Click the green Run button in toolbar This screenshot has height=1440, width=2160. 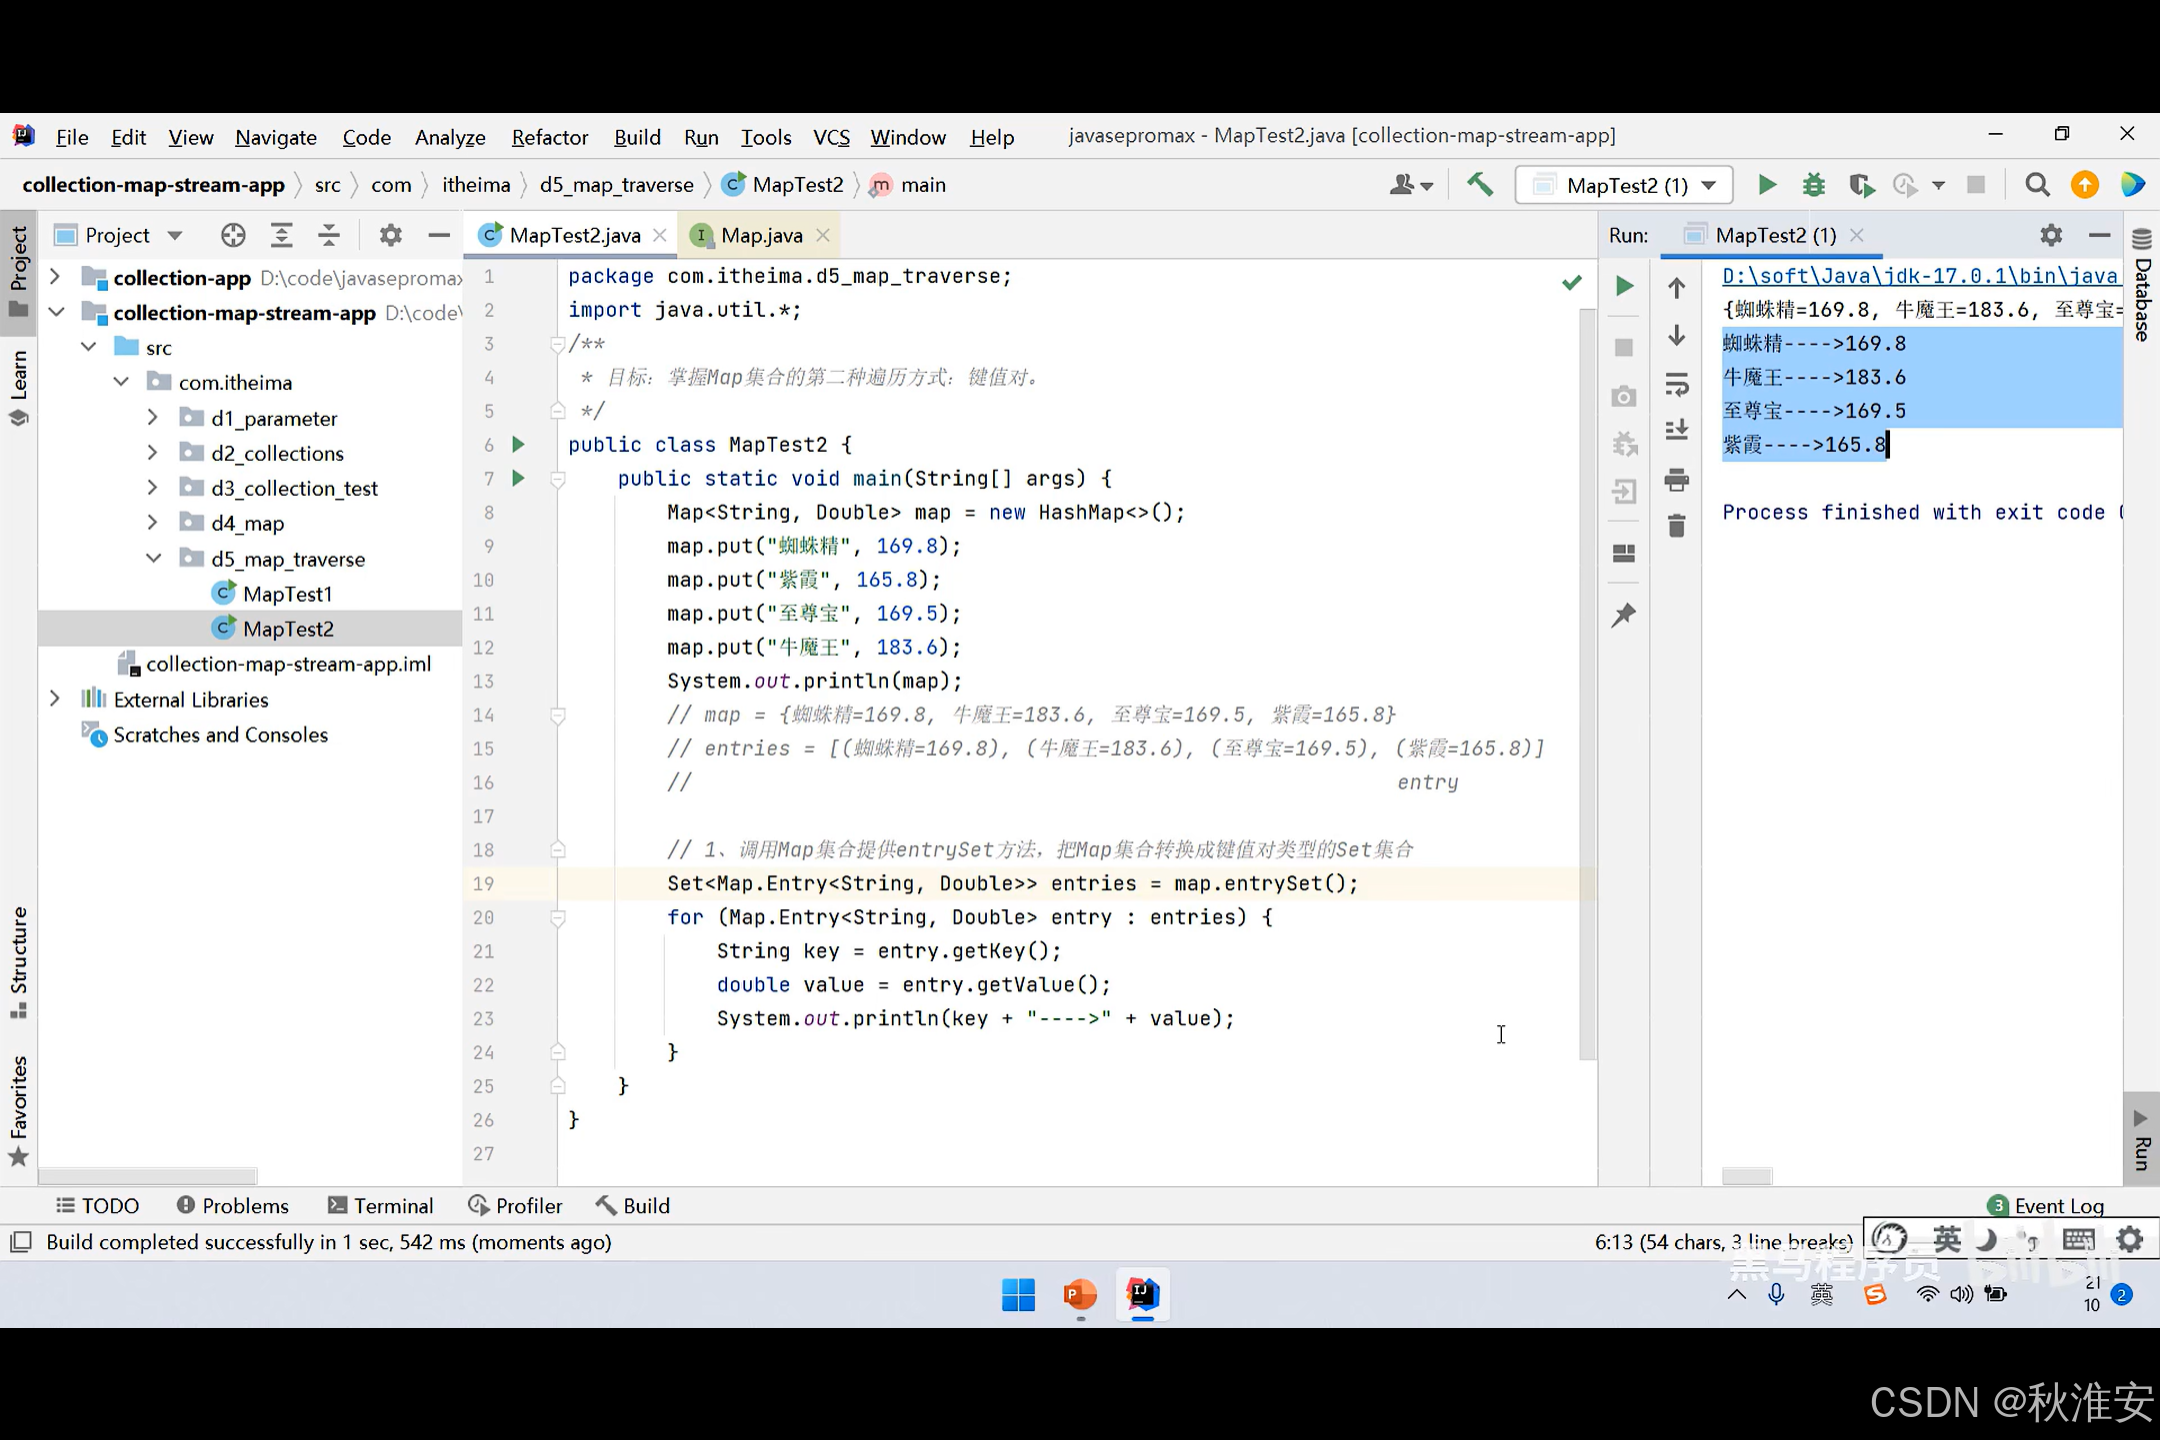(x=1766, y=185)
